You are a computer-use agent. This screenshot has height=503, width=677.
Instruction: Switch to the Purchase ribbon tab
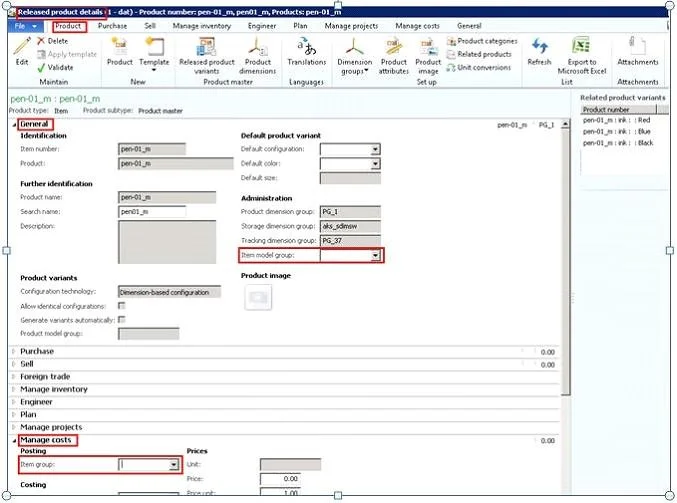pyautogui.click(x=112, y=26)
